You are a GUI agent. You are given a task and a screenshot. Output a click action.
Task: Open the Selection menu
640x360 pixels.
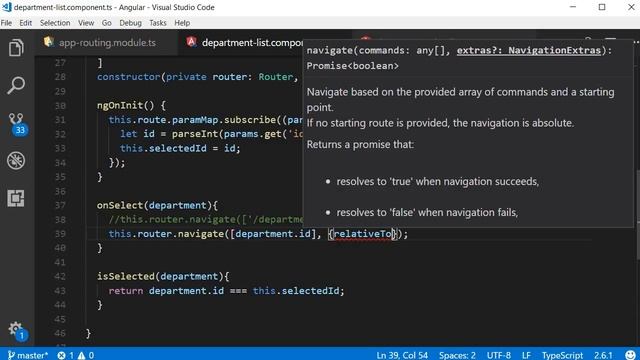(55, 23)
